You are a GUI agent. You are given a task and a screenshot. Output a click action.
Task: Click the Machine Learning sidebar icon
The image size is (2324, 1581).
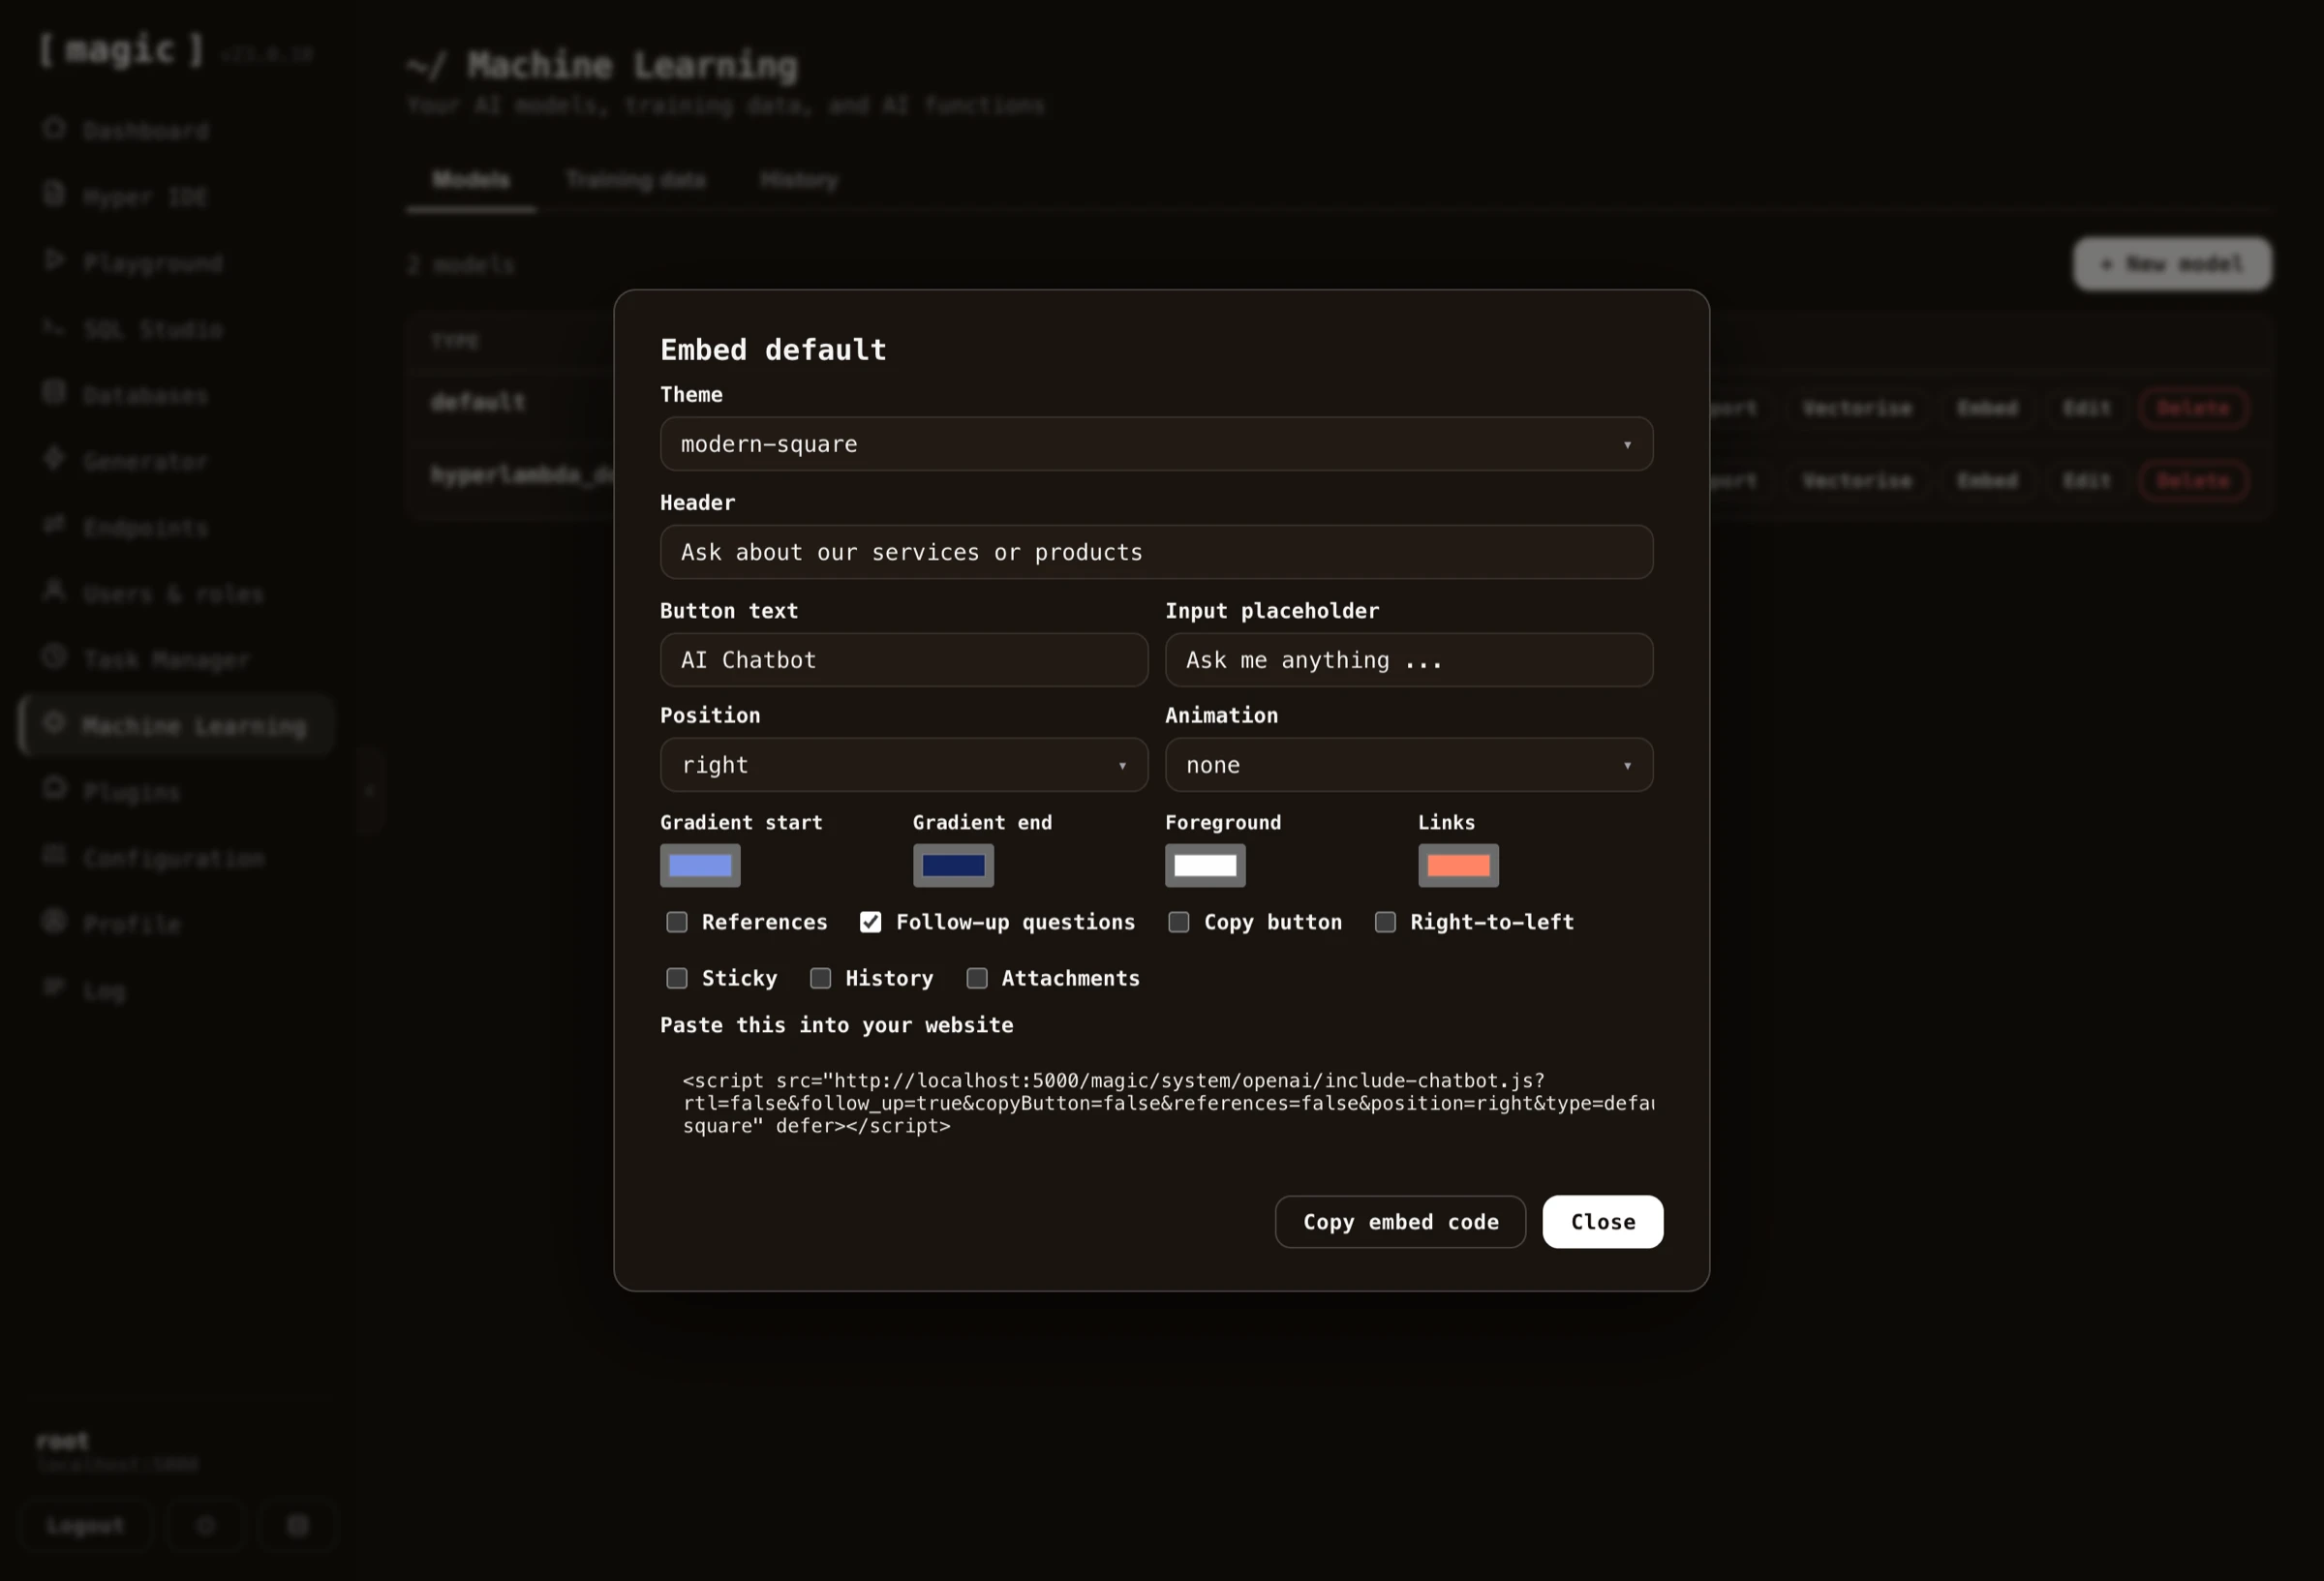pyautogui.click(x=54, y=723)
